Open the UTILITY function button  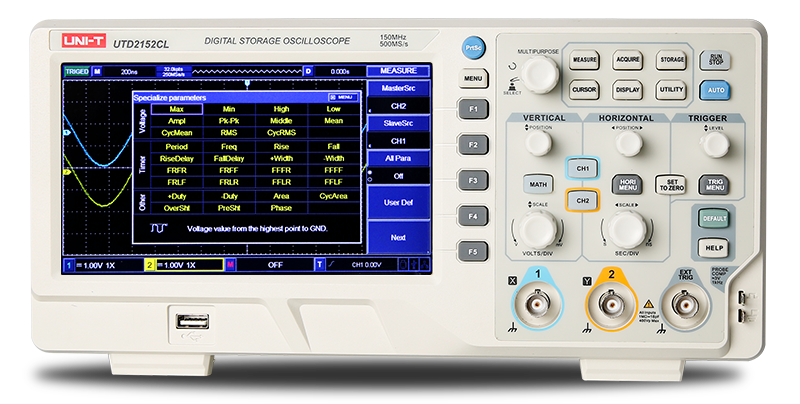tap(671, 90)
